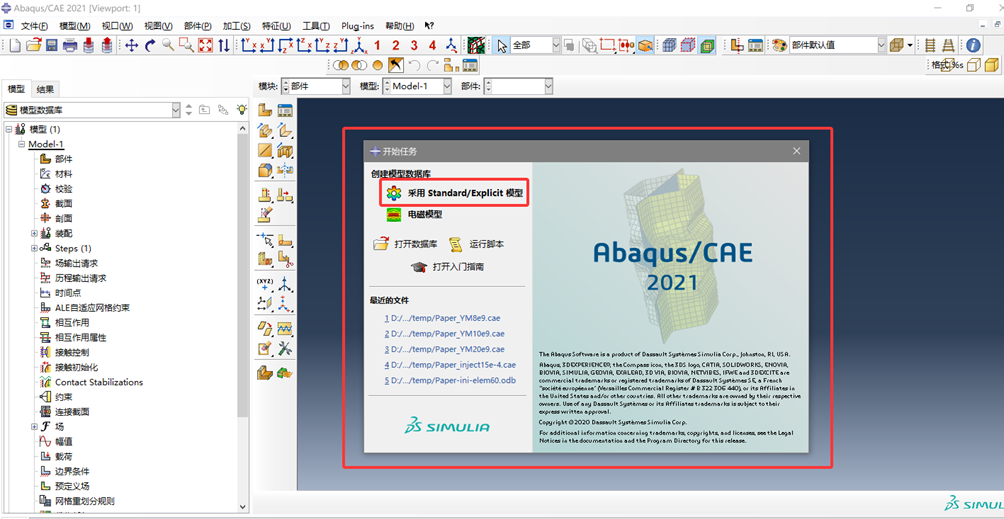
Task: Click the Open folder toolbar icon
Action: click(33, 45)
